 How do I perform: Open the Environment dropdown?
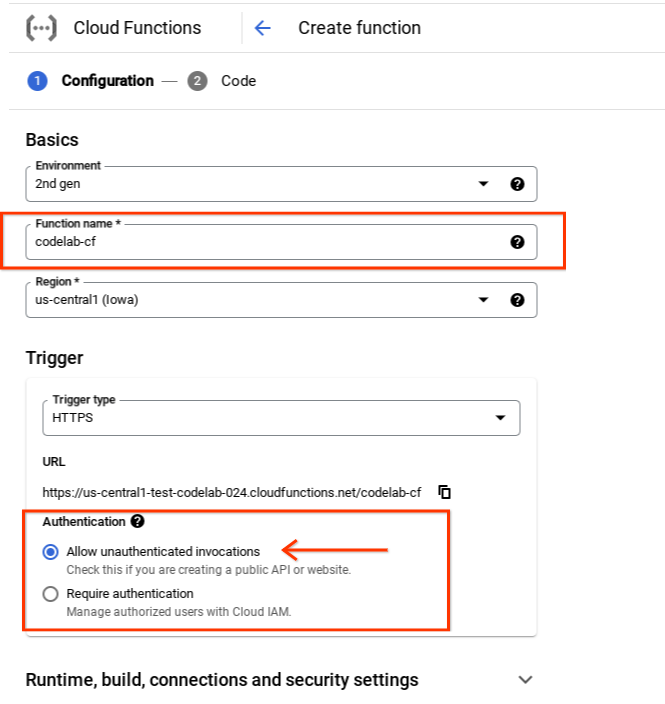coord(483,184)
